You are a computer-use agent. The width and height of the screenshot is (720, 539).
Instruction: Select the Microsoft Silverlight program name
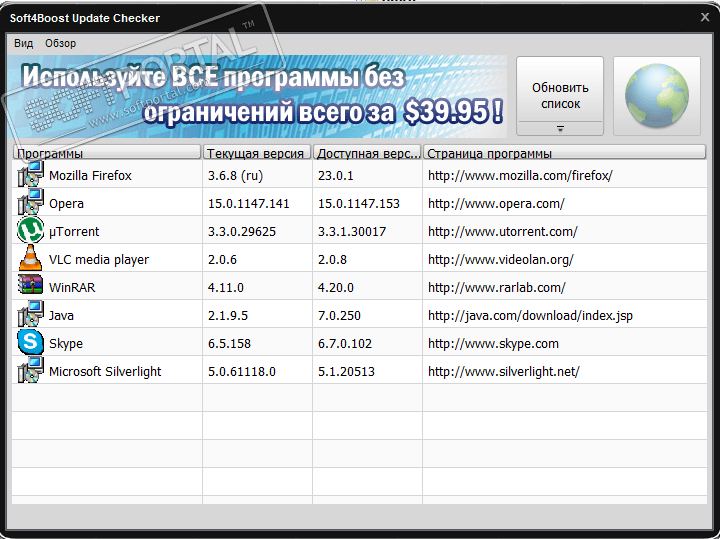tap(105, 371)
